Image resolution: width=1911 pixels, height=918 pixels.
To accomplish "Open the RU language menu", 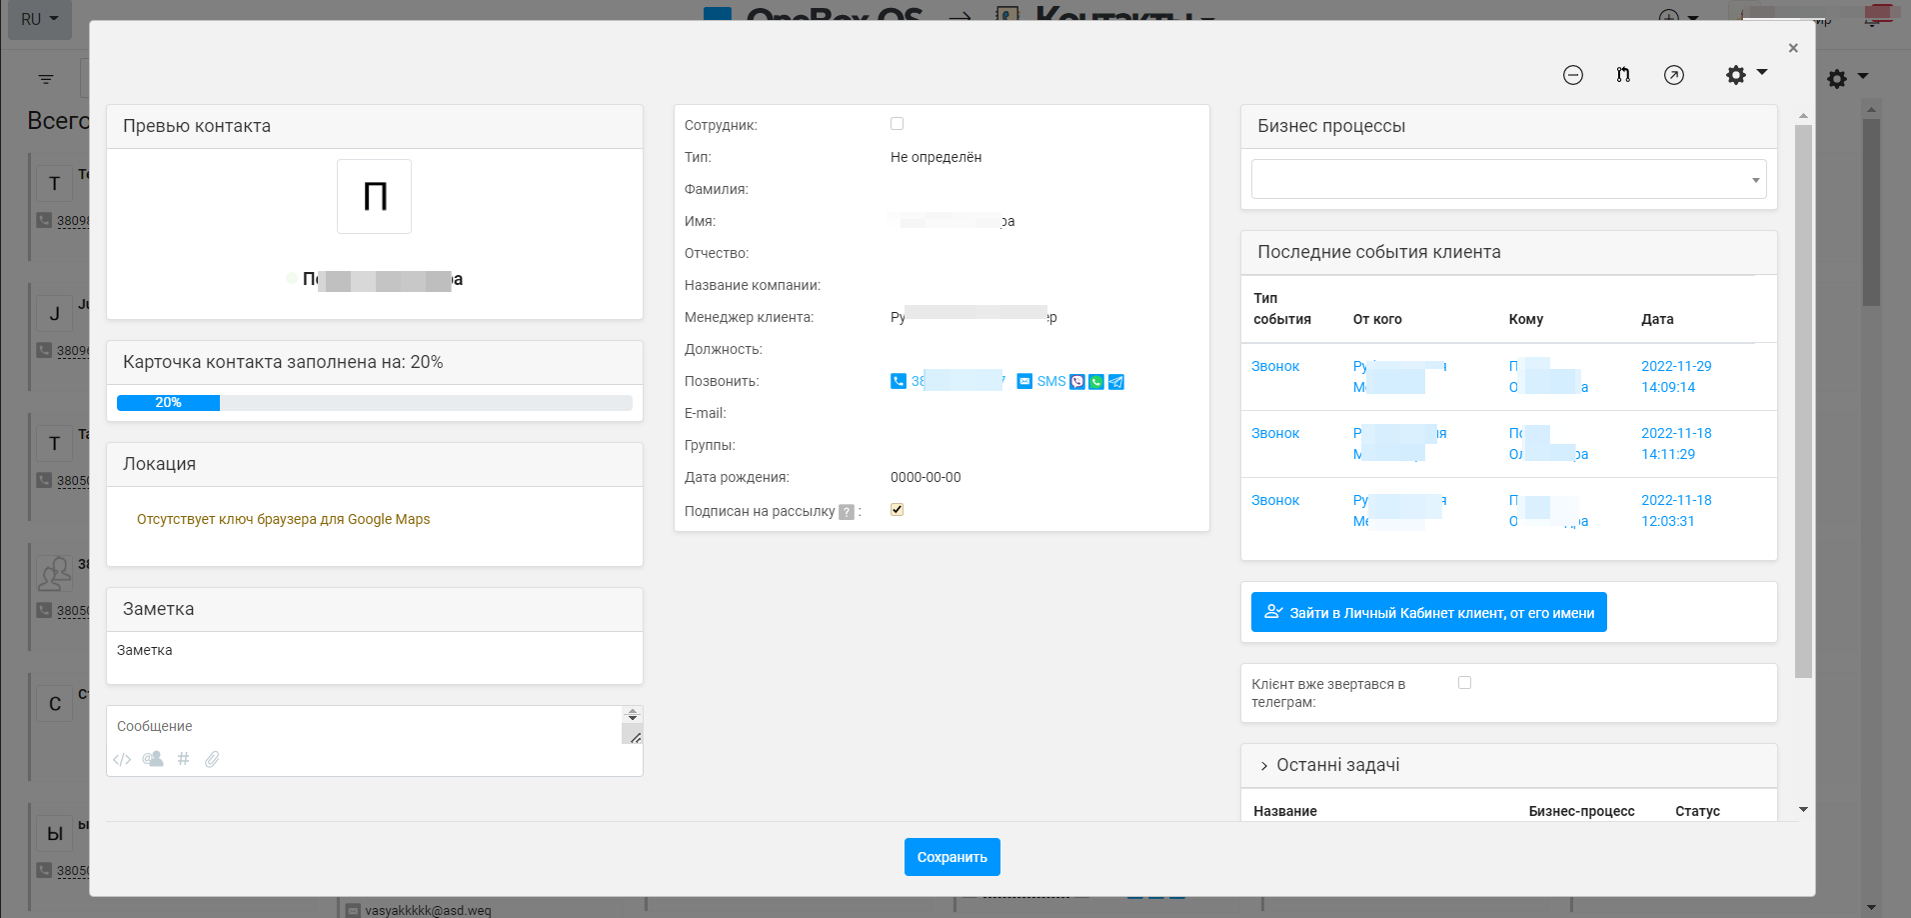I will point(40,19).
